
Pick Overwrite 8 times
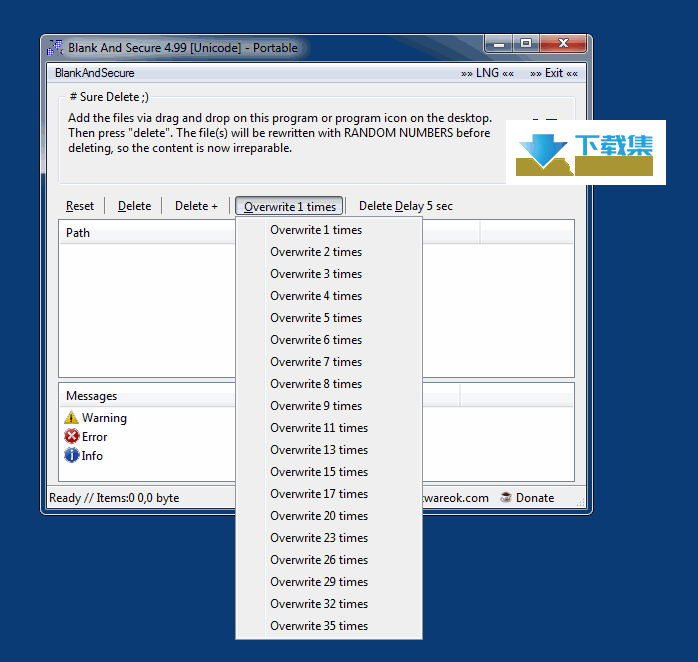[x=329, y=384]
